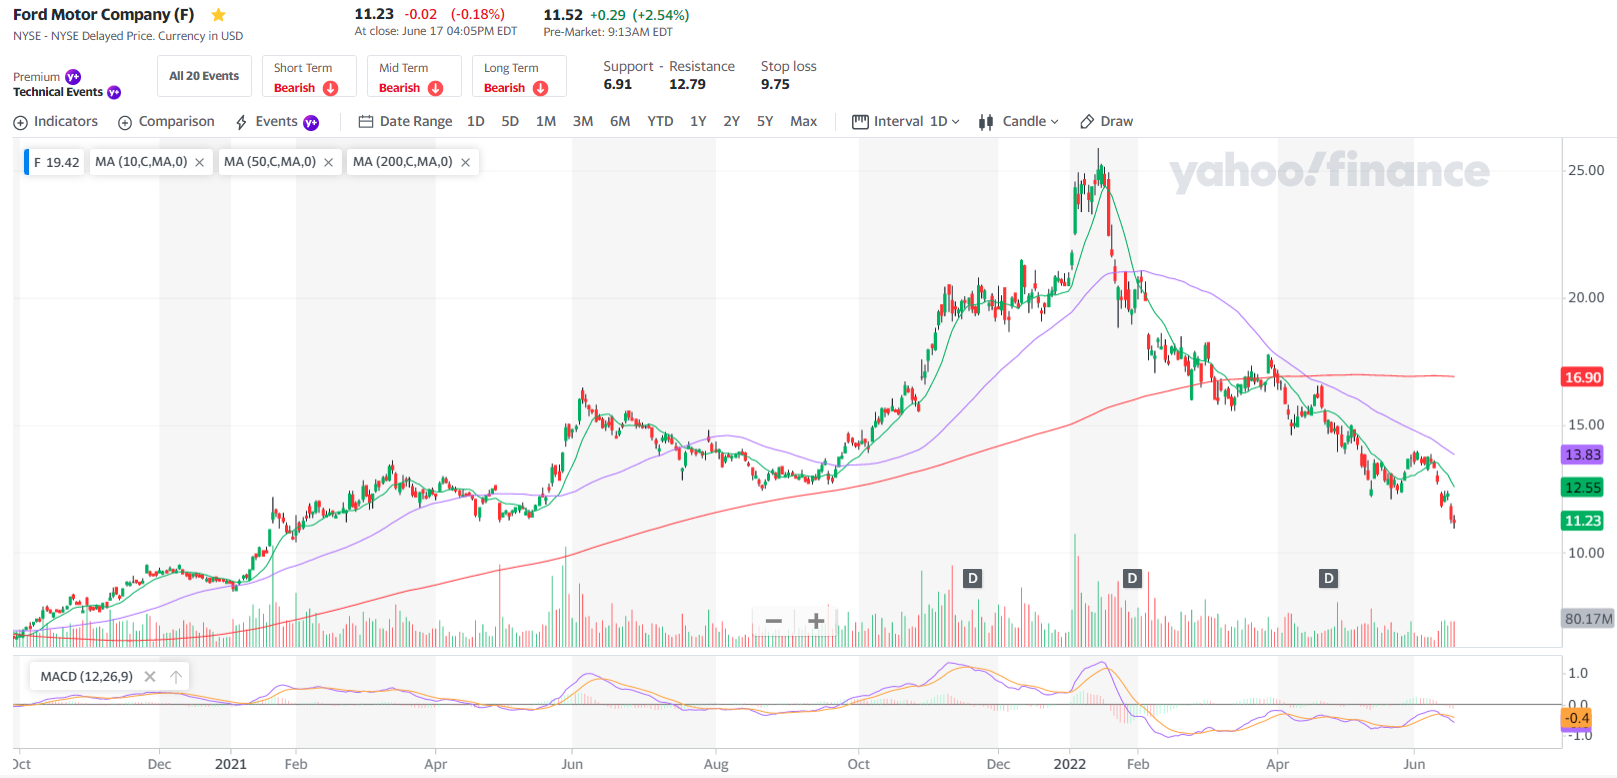Select the 6M date range

pyautogui.click(x=620, y=122)
